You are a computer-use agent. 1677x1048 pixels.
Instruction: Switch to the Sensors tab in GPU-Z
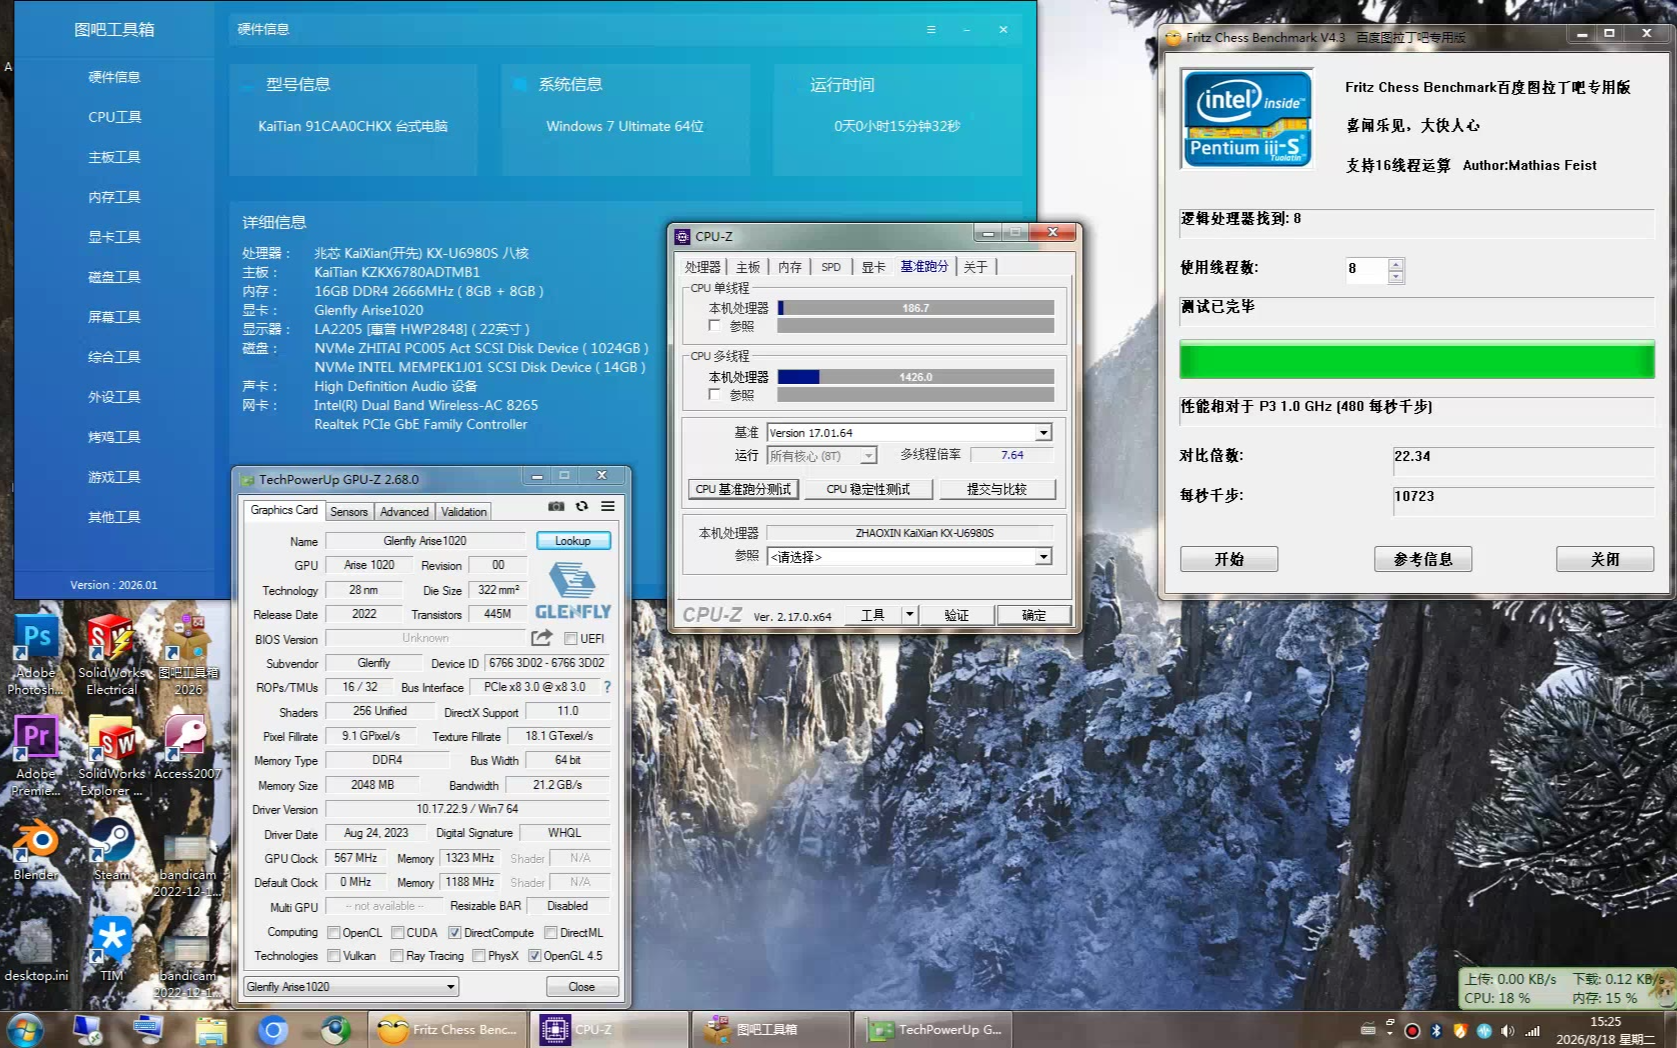coord(349,512)
